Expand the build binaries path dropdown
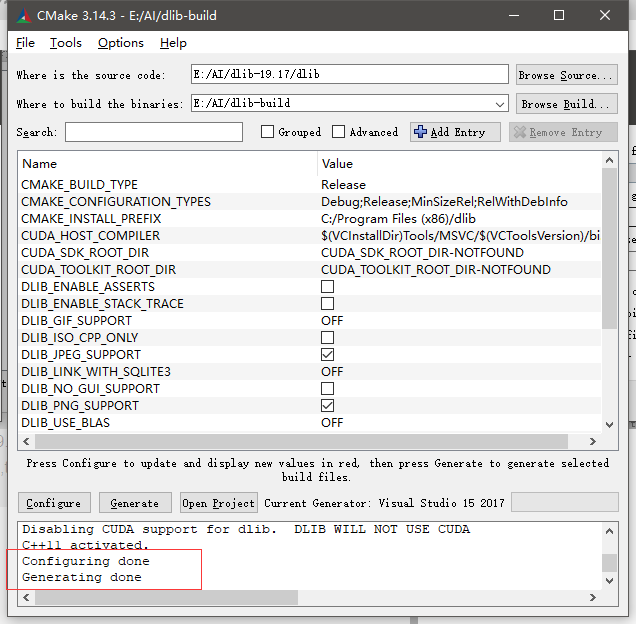This screenshot has width=636, height=624. tap(500, 104)
